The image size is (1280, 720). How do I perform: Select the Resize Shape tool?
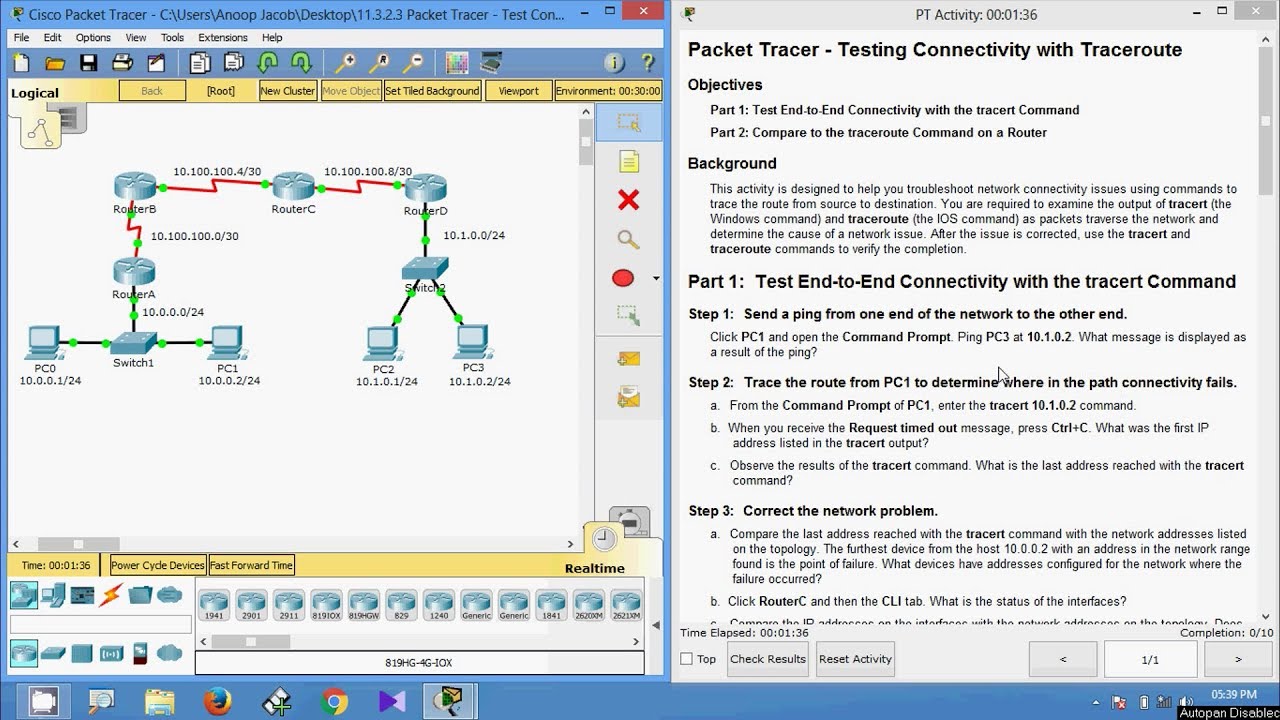(628, 316)
